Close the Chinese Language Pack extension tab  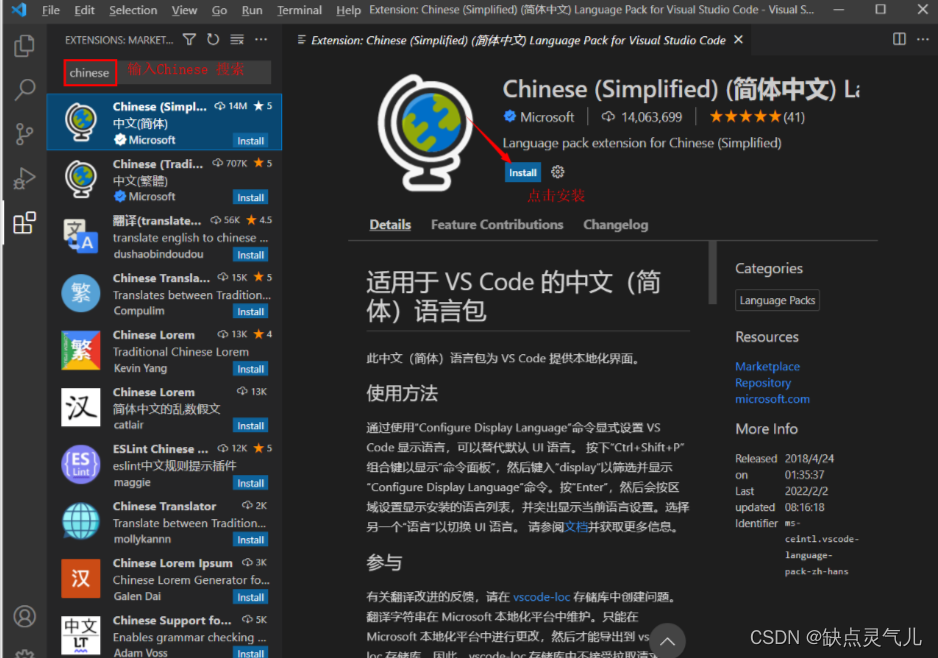click(x=739, y=39)
